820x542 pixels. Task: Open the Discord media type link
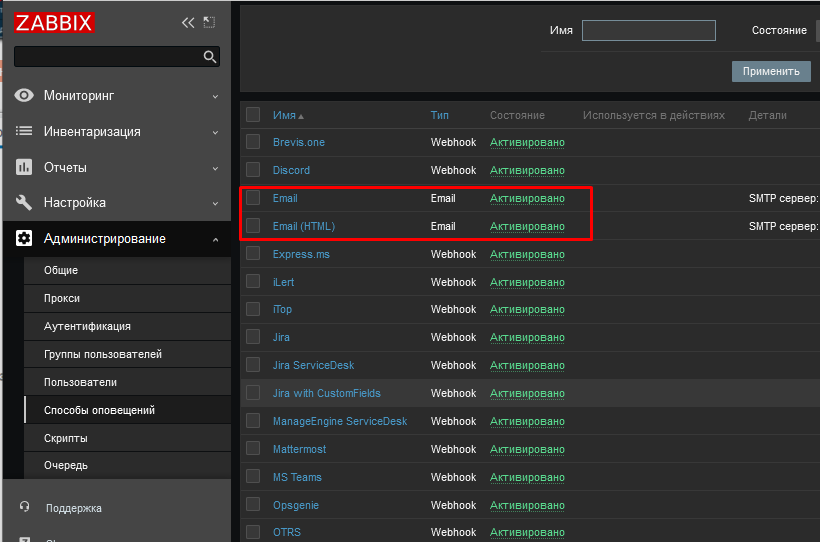point(291,170)
